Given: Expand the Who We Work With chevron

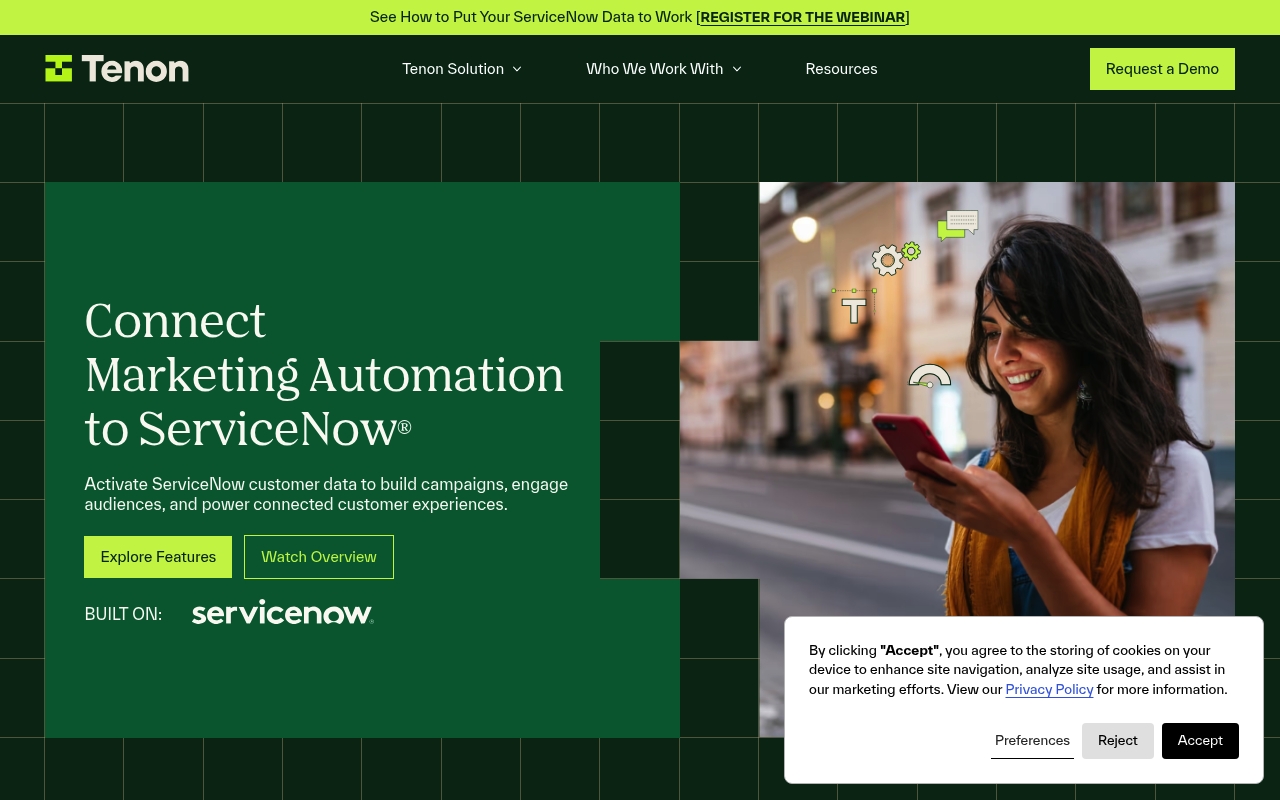Looking at the screenshot, I should (737, 69).
